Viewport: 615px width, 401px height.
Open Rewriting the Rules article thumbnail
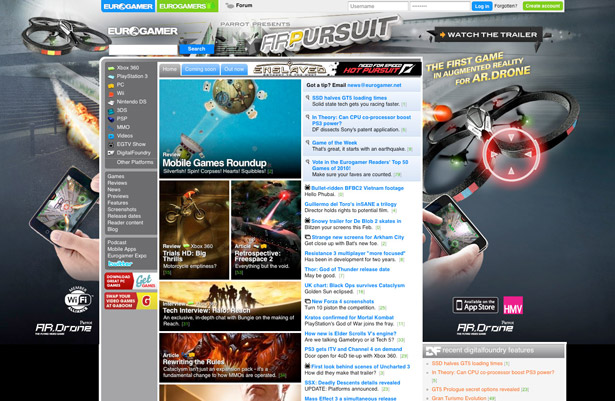230,357
